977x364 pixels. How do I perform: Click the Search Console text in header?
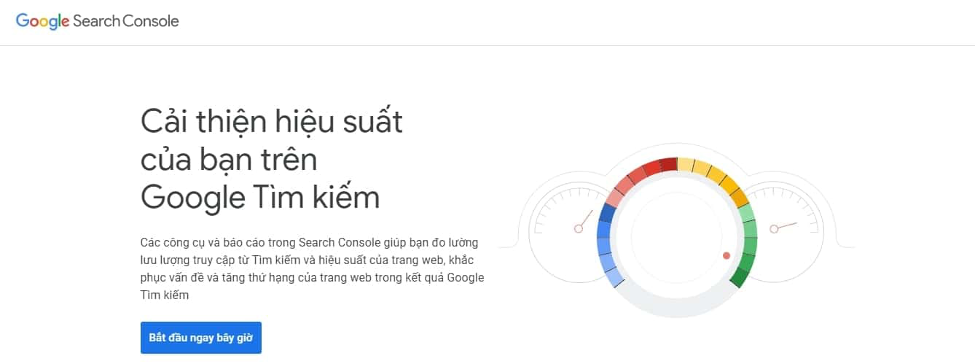(x=126, y=21)
